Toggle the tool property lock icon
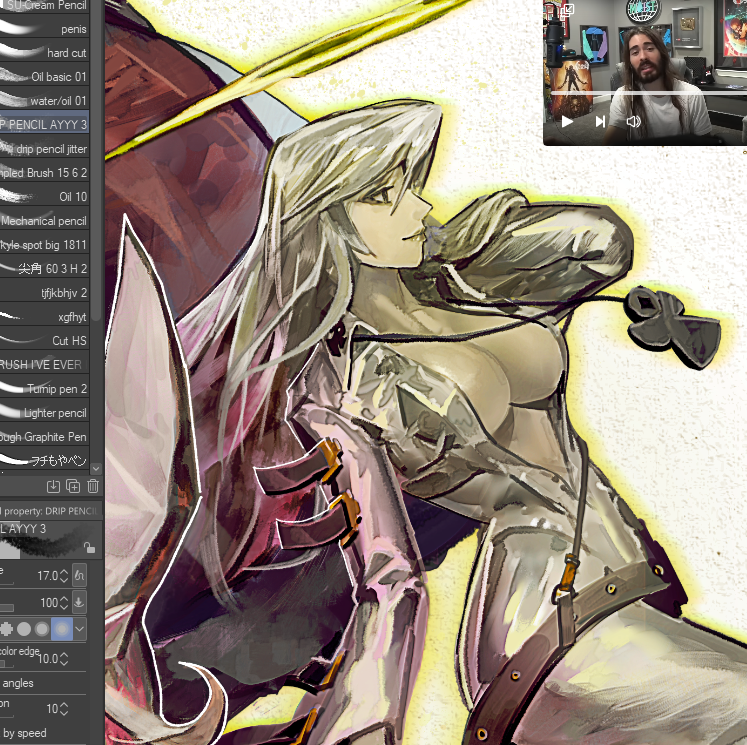 [89, 548]
